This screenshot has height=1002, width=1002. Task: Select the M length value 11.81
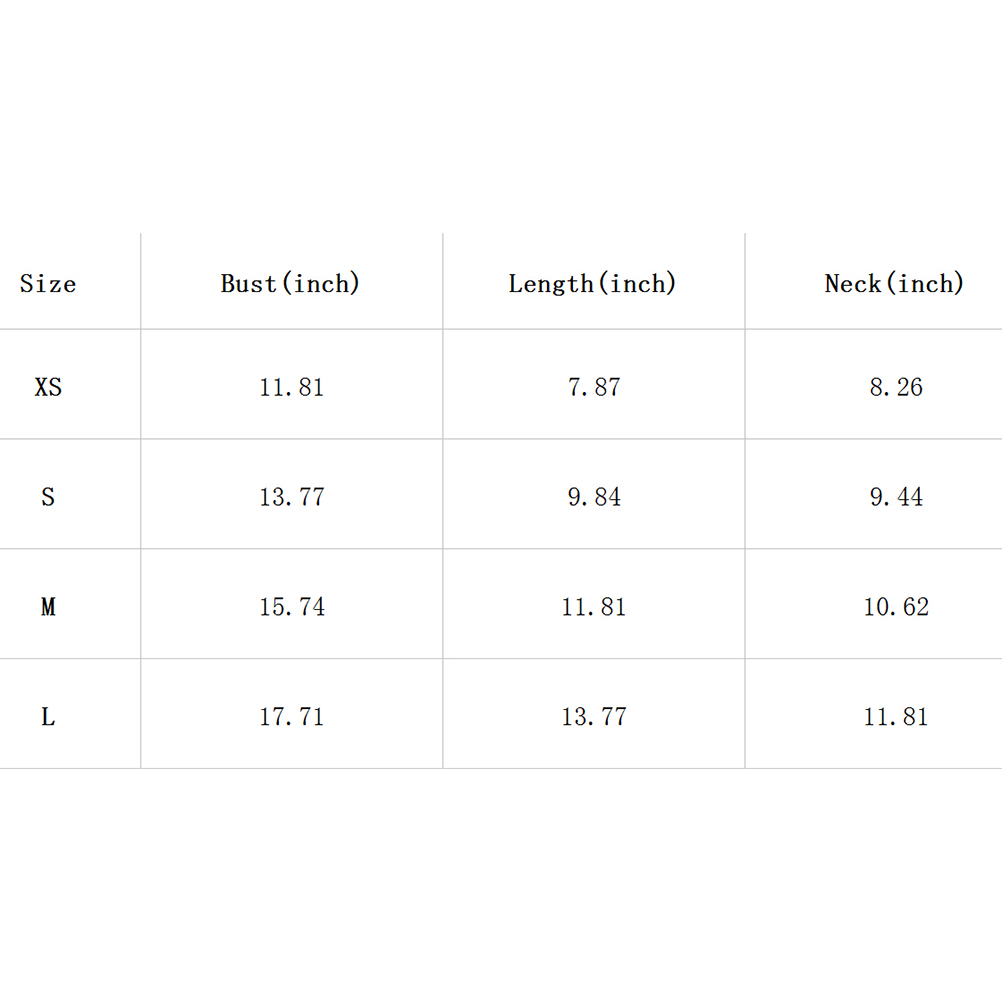point(594,607)
